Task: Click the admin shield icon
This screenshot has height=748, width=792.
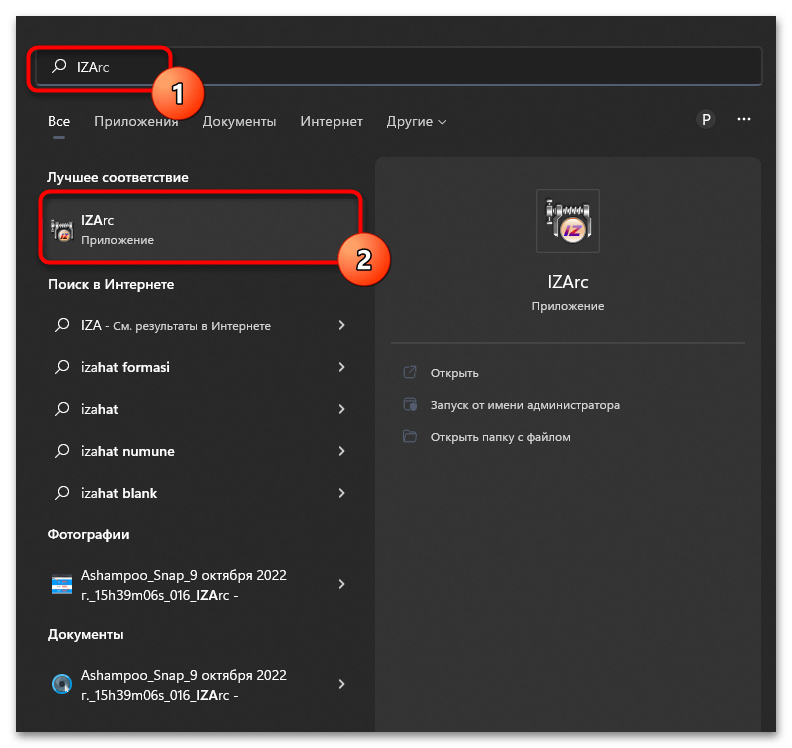Action: click(x=410, y=405)
